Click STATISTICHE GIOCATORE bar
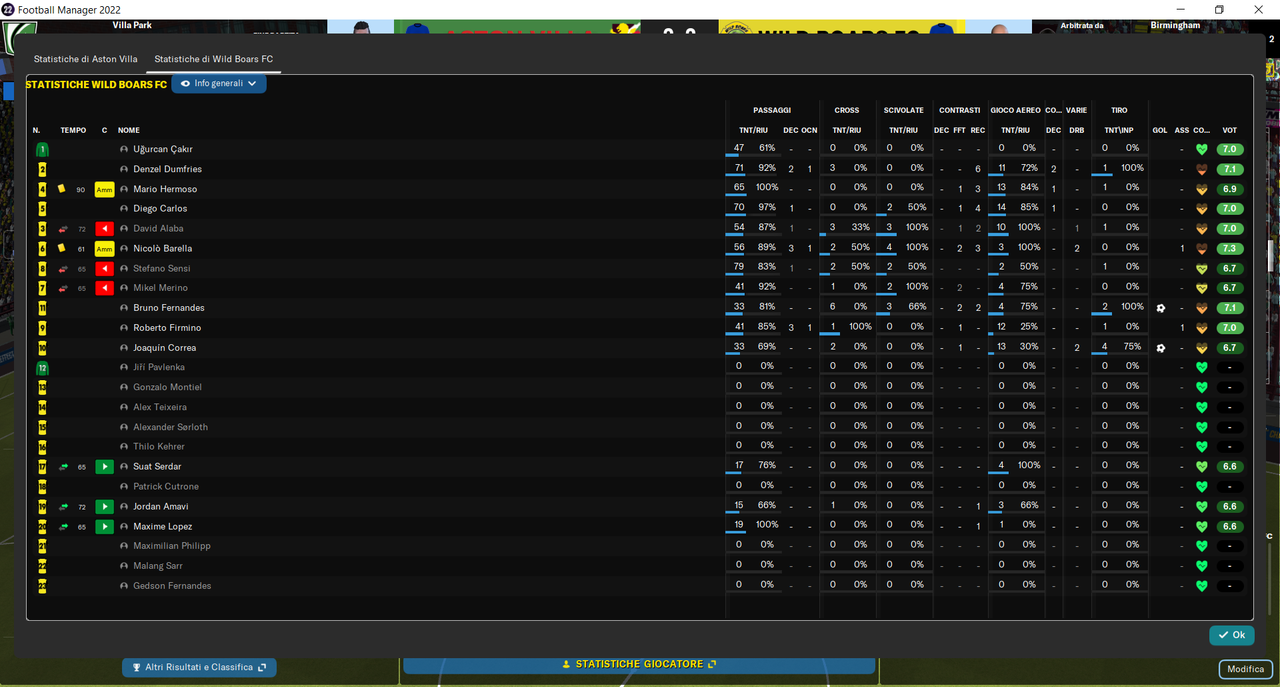Viewport: 1280px width, 687px height. pyautogui.click(x=639, y=664)
